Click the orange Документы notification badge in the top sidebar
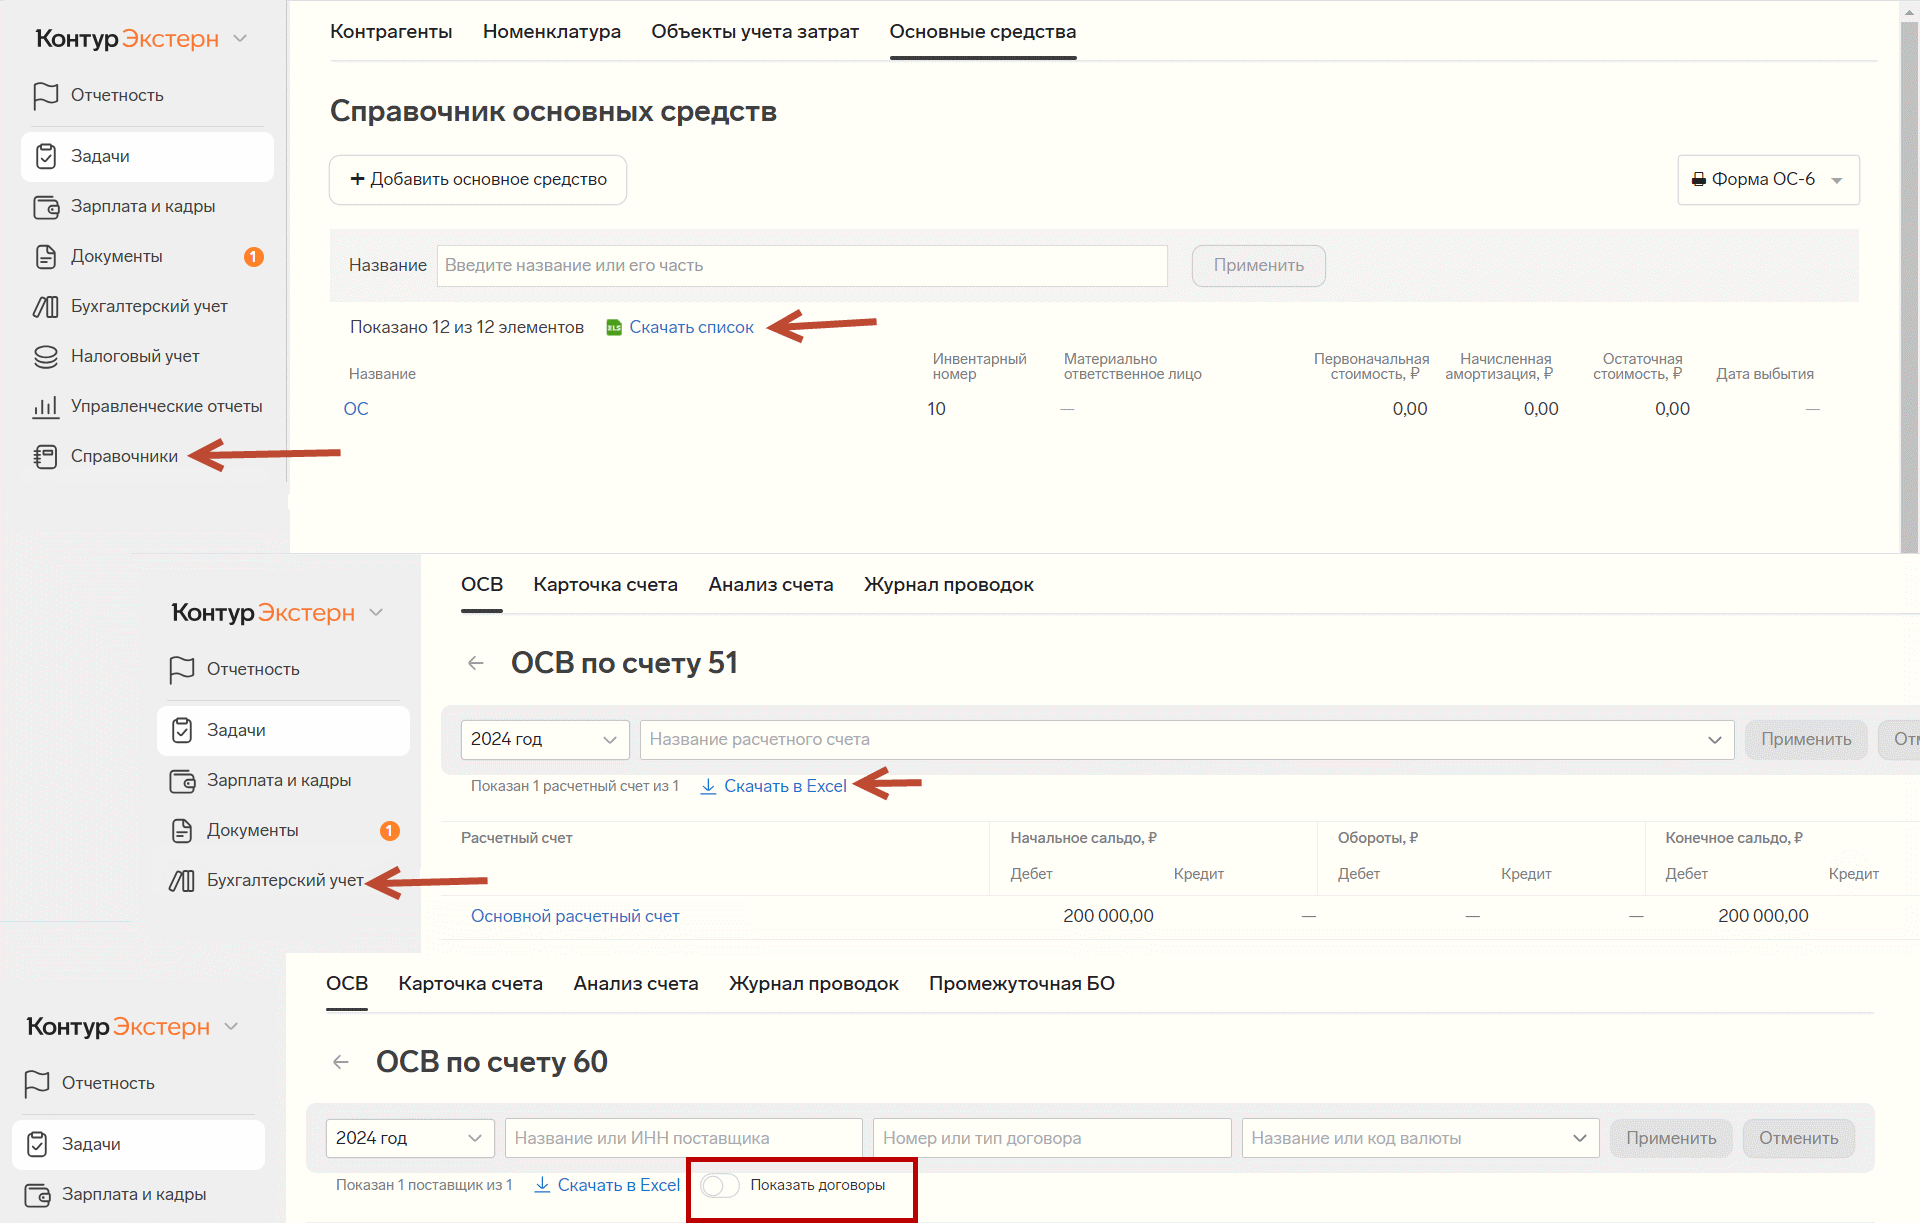Viewport: 1920px width, 1223px height. pos(254,257)
